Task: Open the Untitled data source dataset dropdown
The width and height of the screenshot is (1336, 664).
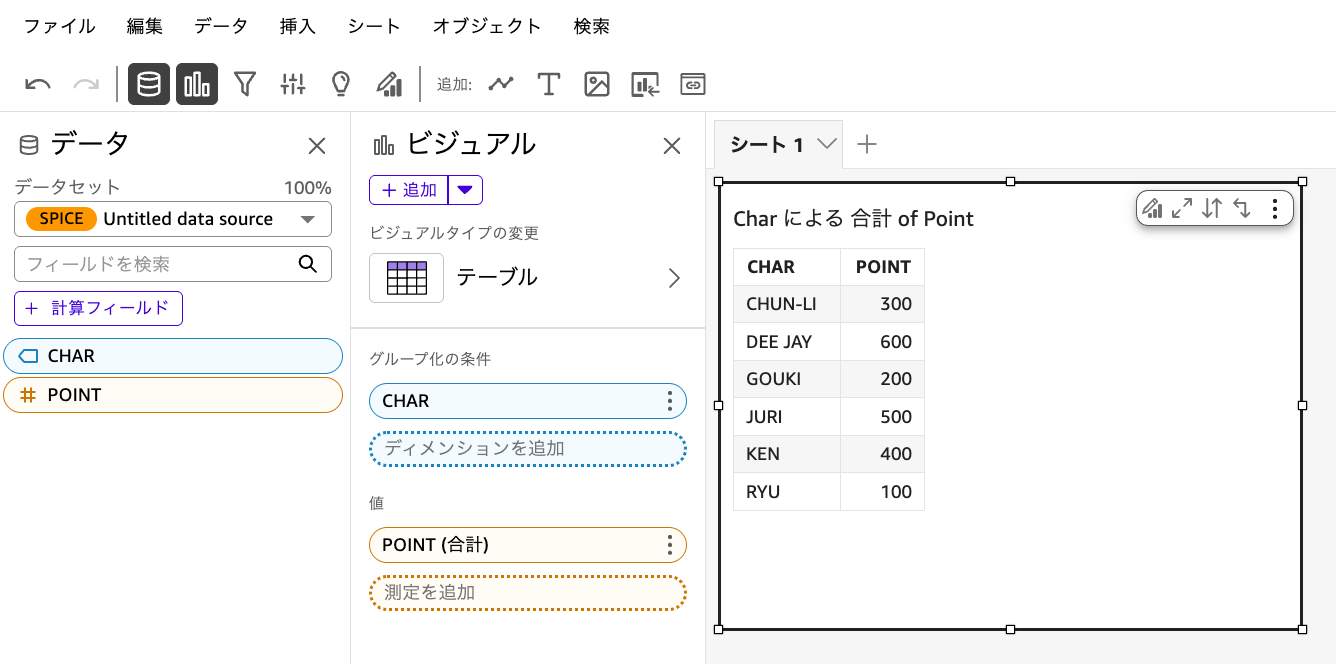Action: 172,219
